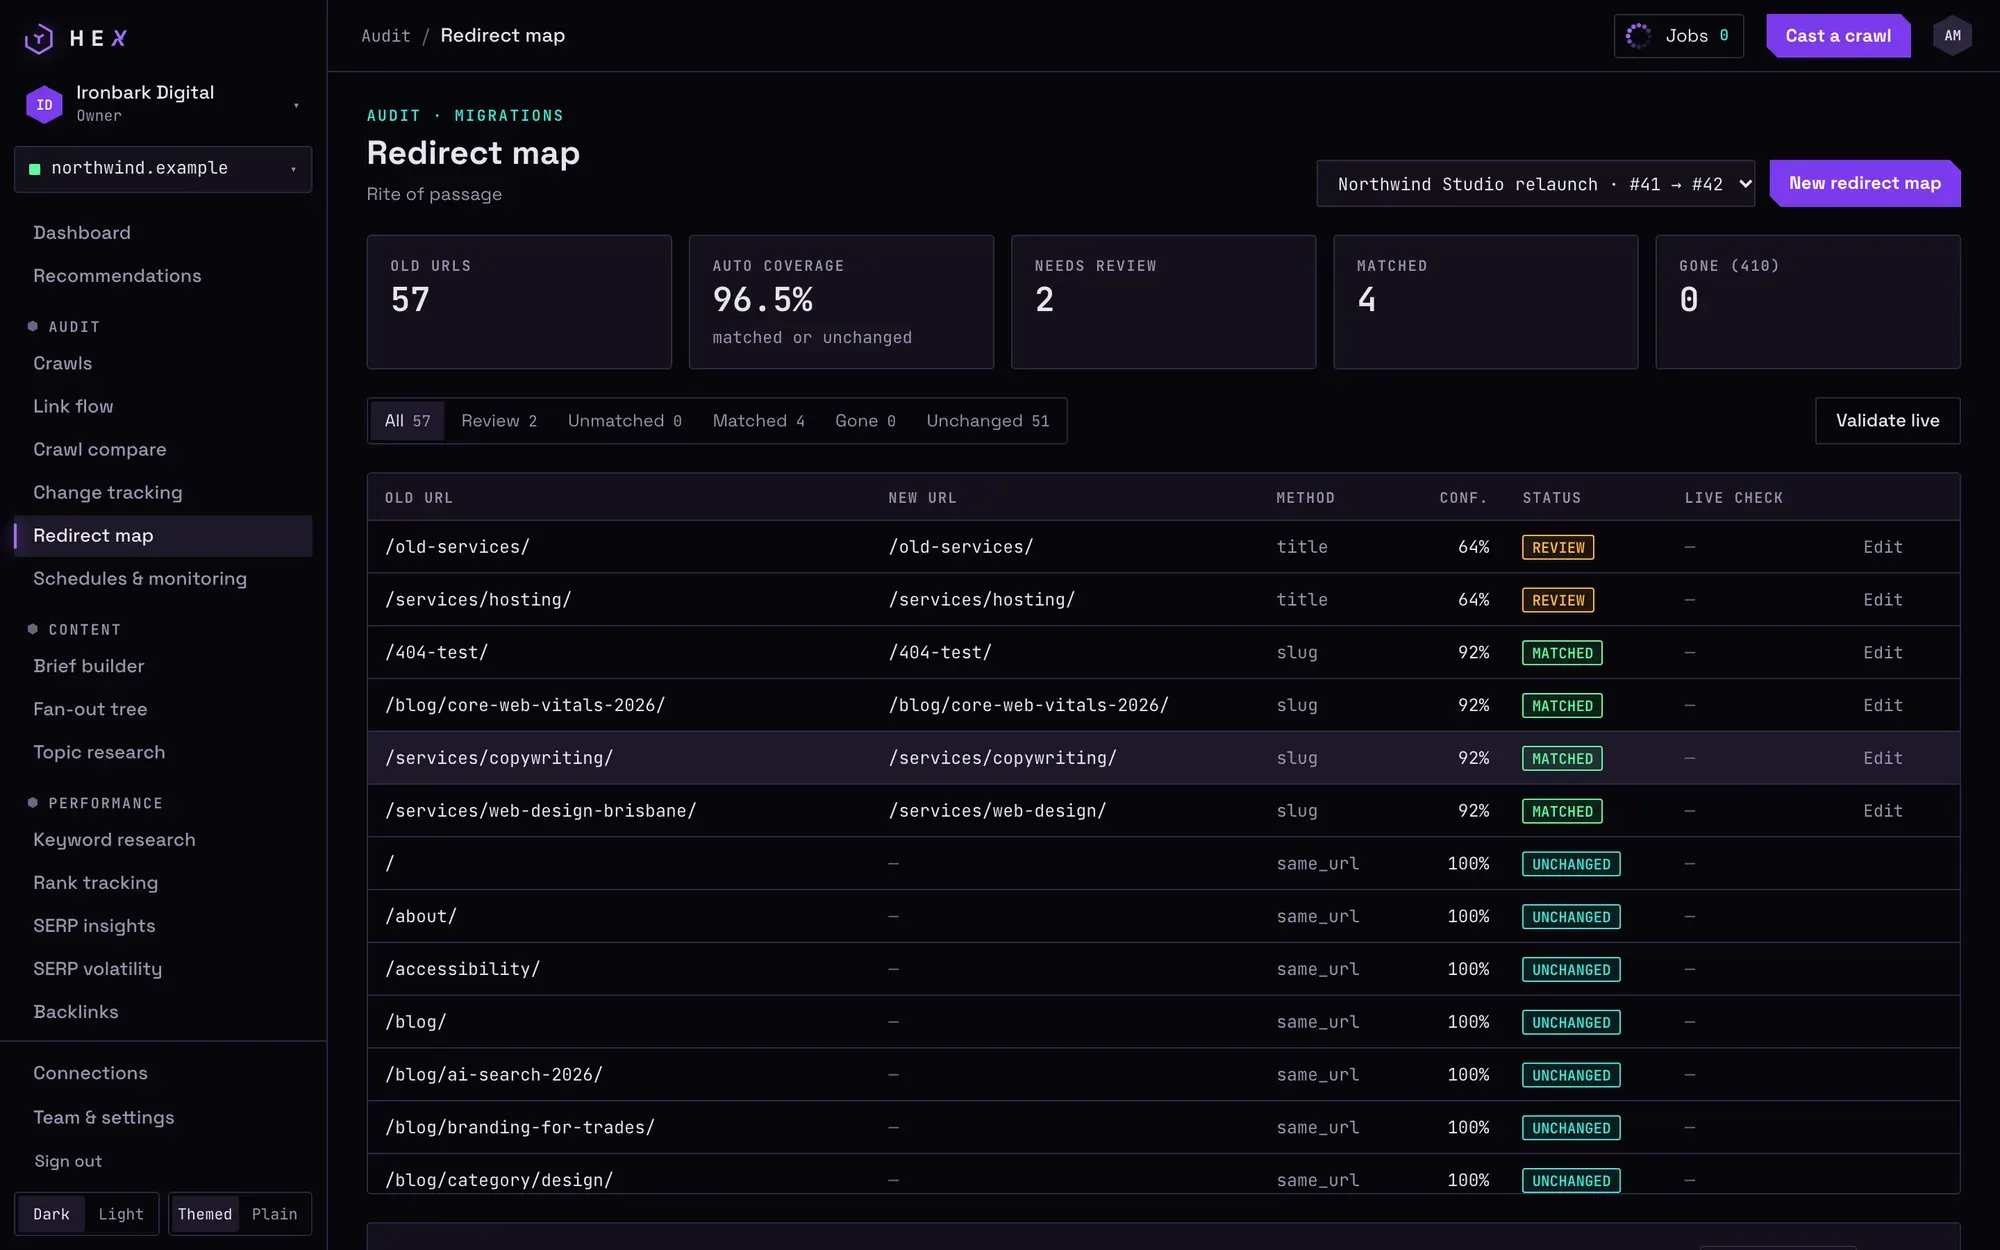Viewport: 2000px width, 1250px height.
Task: Open the Jobs button
Action: click(1678, 36)
